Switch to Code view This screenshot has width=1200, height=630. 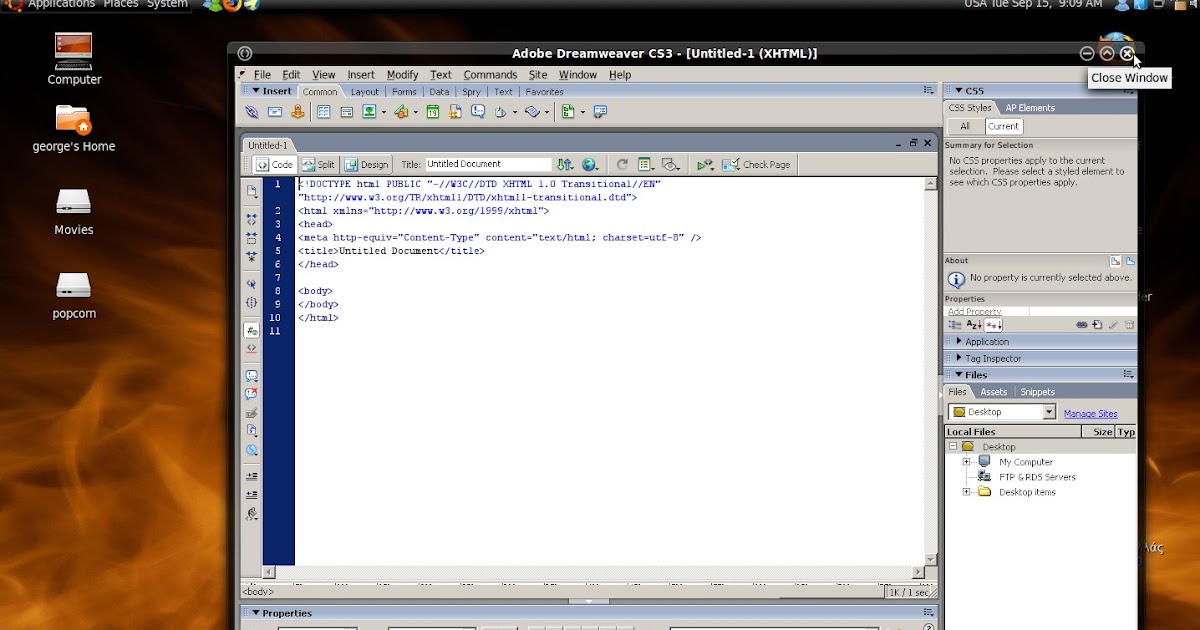(274, 164)
